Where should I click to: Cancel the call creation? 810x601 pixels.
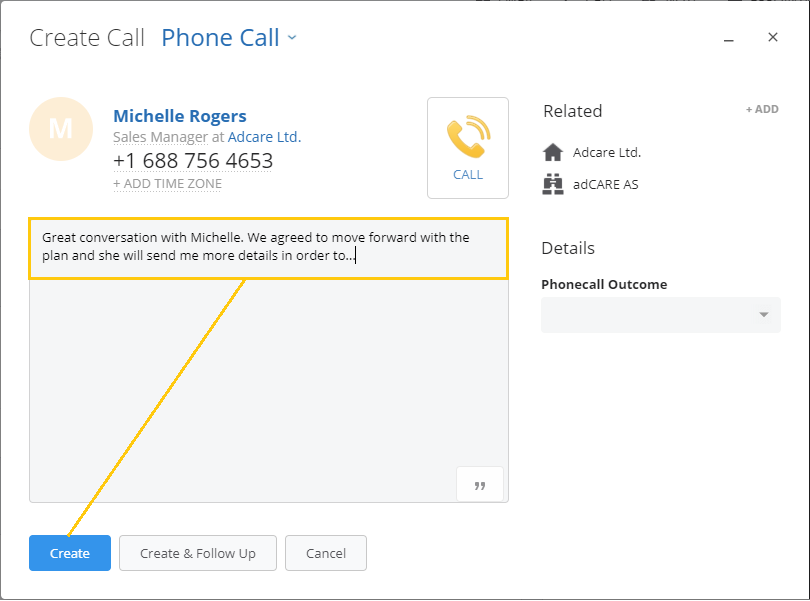pos(325,552)
